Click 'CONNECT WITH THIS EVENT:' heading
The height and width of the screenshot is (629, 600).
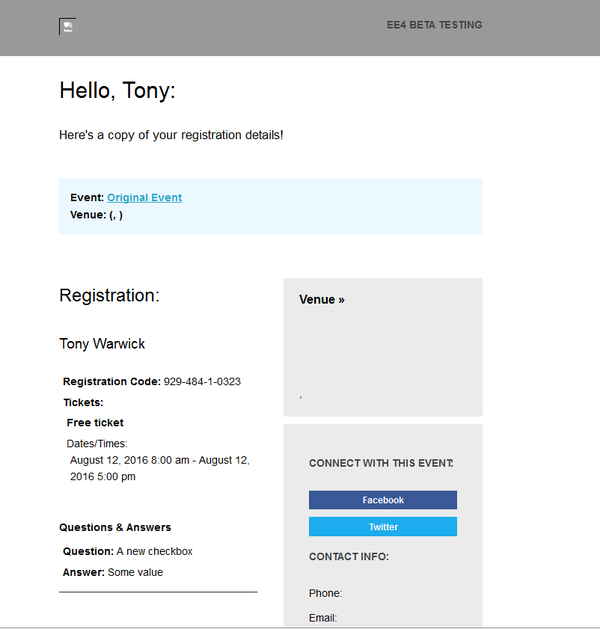(x=381, y=463)
